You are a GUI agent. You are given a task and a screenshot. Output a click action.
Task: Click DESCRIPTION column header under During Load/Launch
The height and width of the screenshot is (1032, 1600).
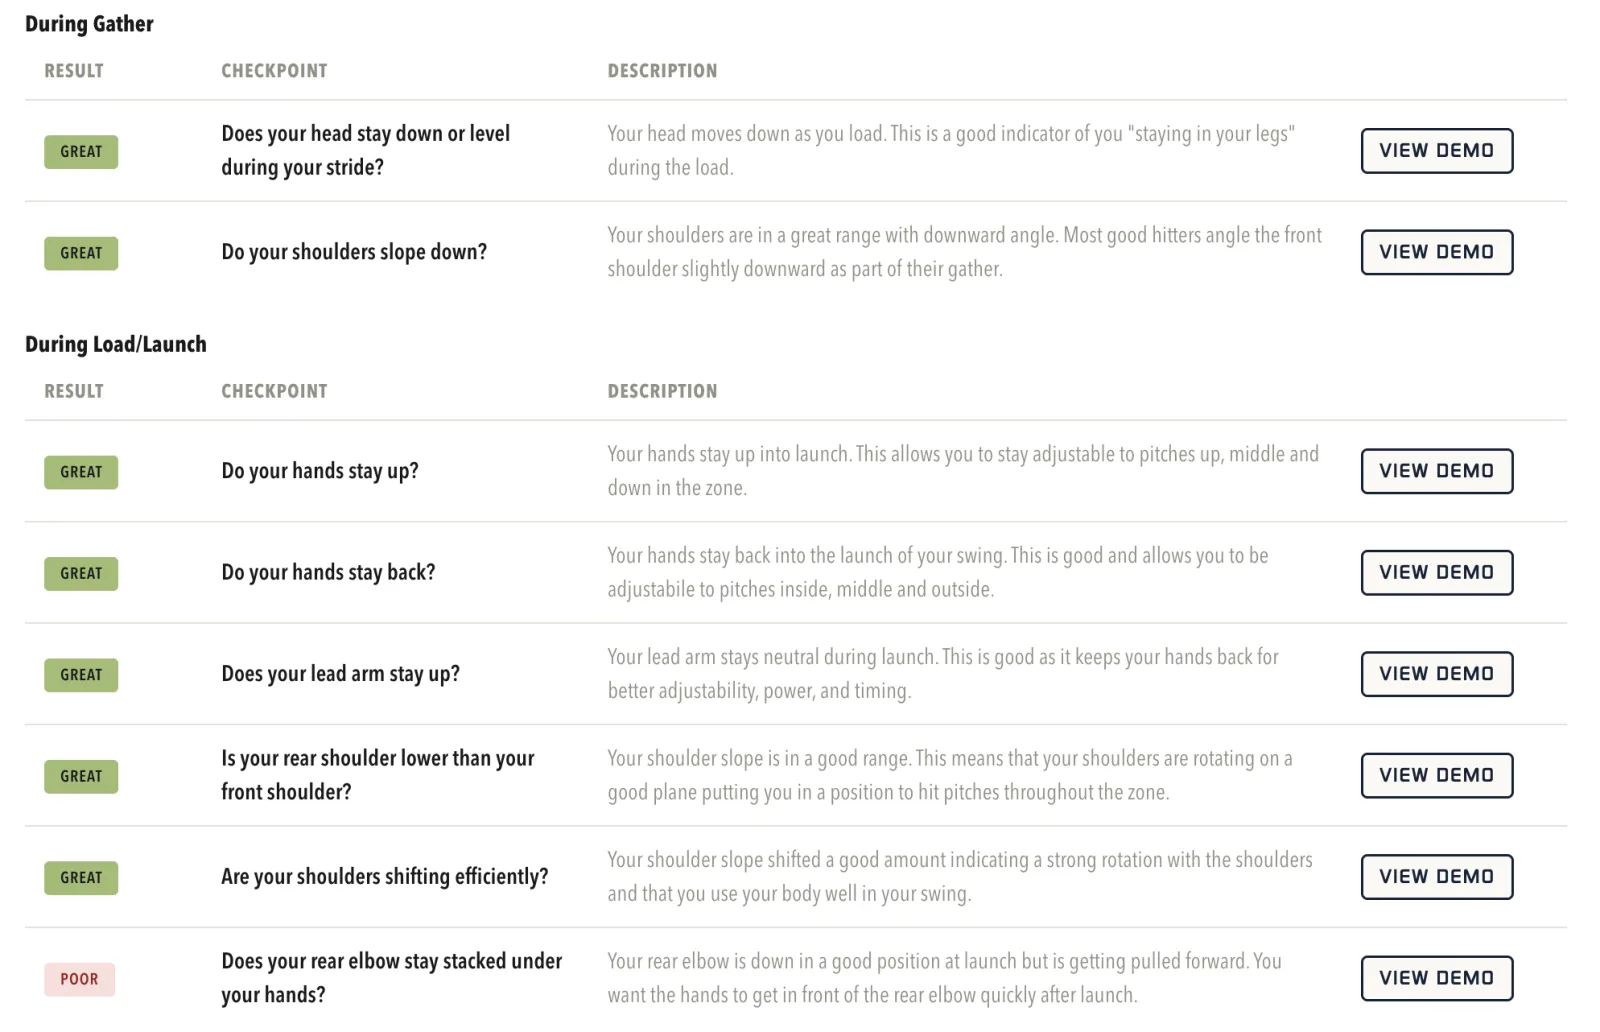tap(662, 391)
